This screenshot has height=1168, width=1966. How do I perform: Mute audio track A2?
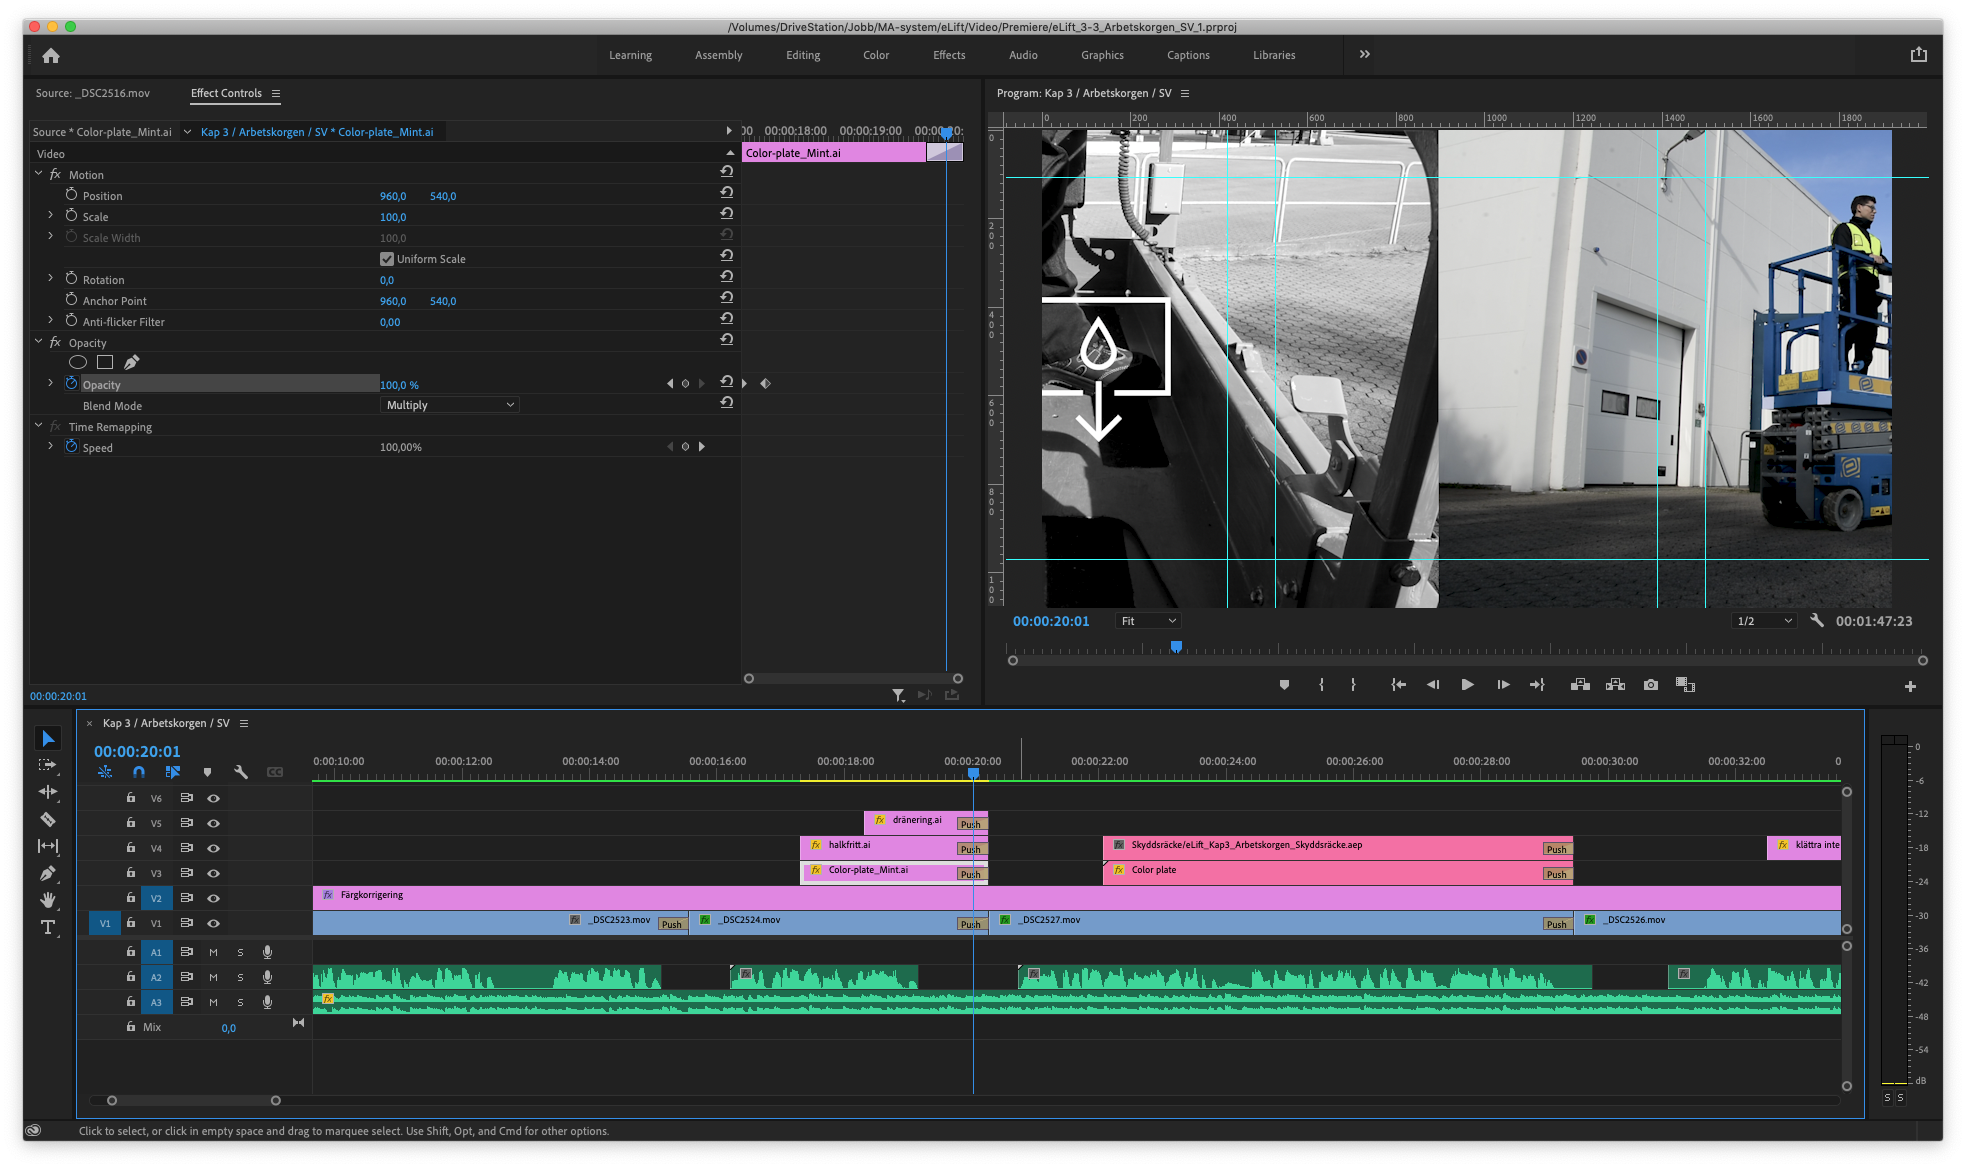click(x=213, y=977)
